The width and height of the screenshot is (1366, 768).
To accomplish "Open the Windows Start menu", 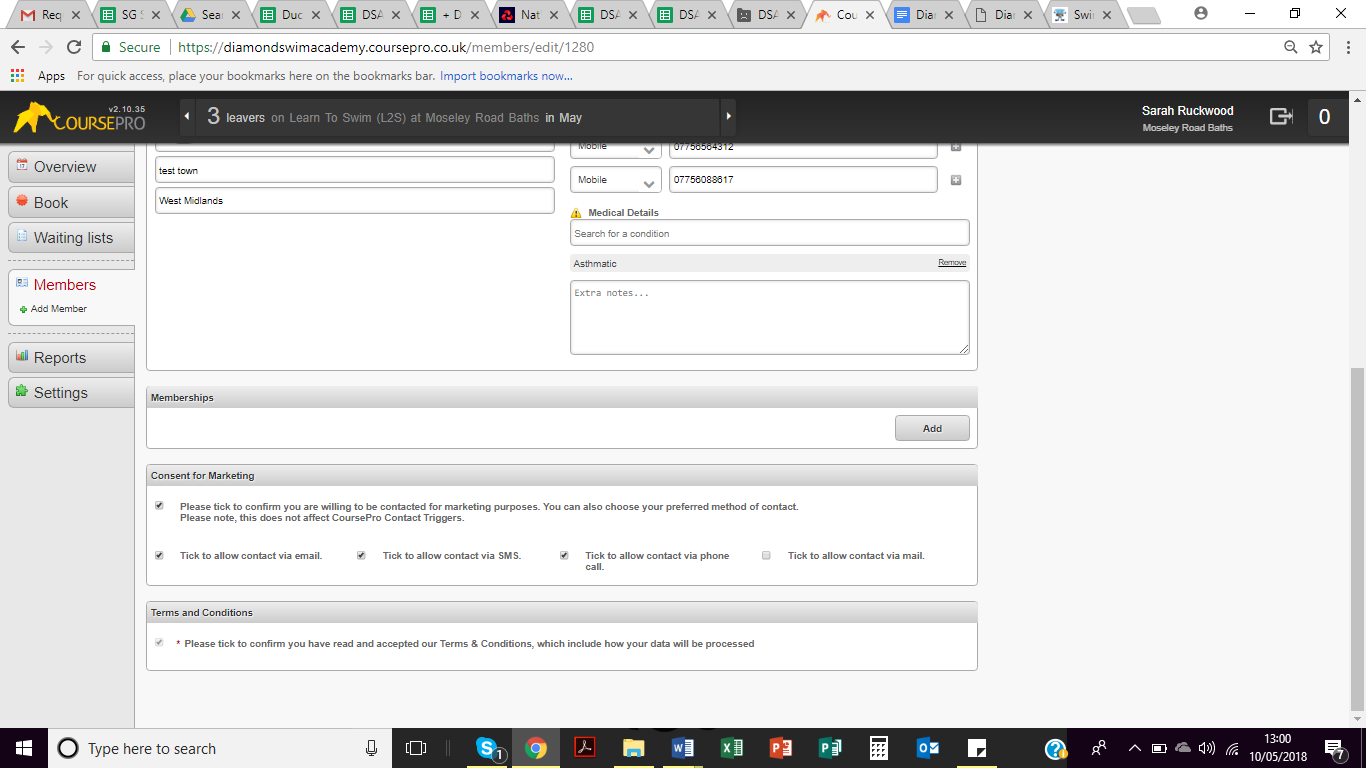I will point(23,748).
